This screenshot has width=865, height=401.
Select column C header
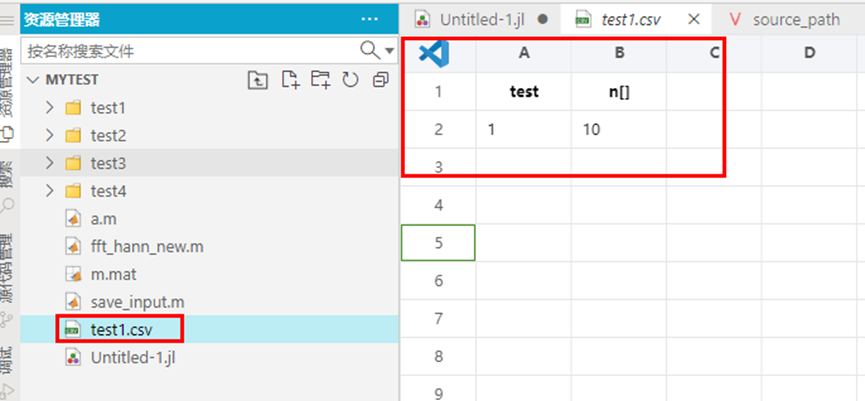coord(714,53)
